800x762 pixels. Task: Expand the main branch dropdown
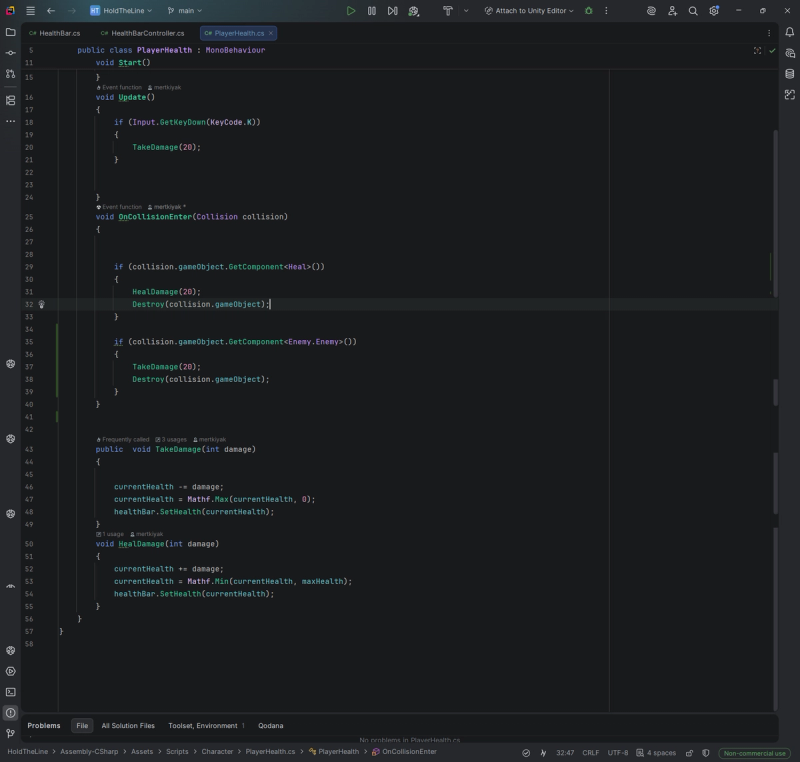pyautogui.click(x=185, y=11)
